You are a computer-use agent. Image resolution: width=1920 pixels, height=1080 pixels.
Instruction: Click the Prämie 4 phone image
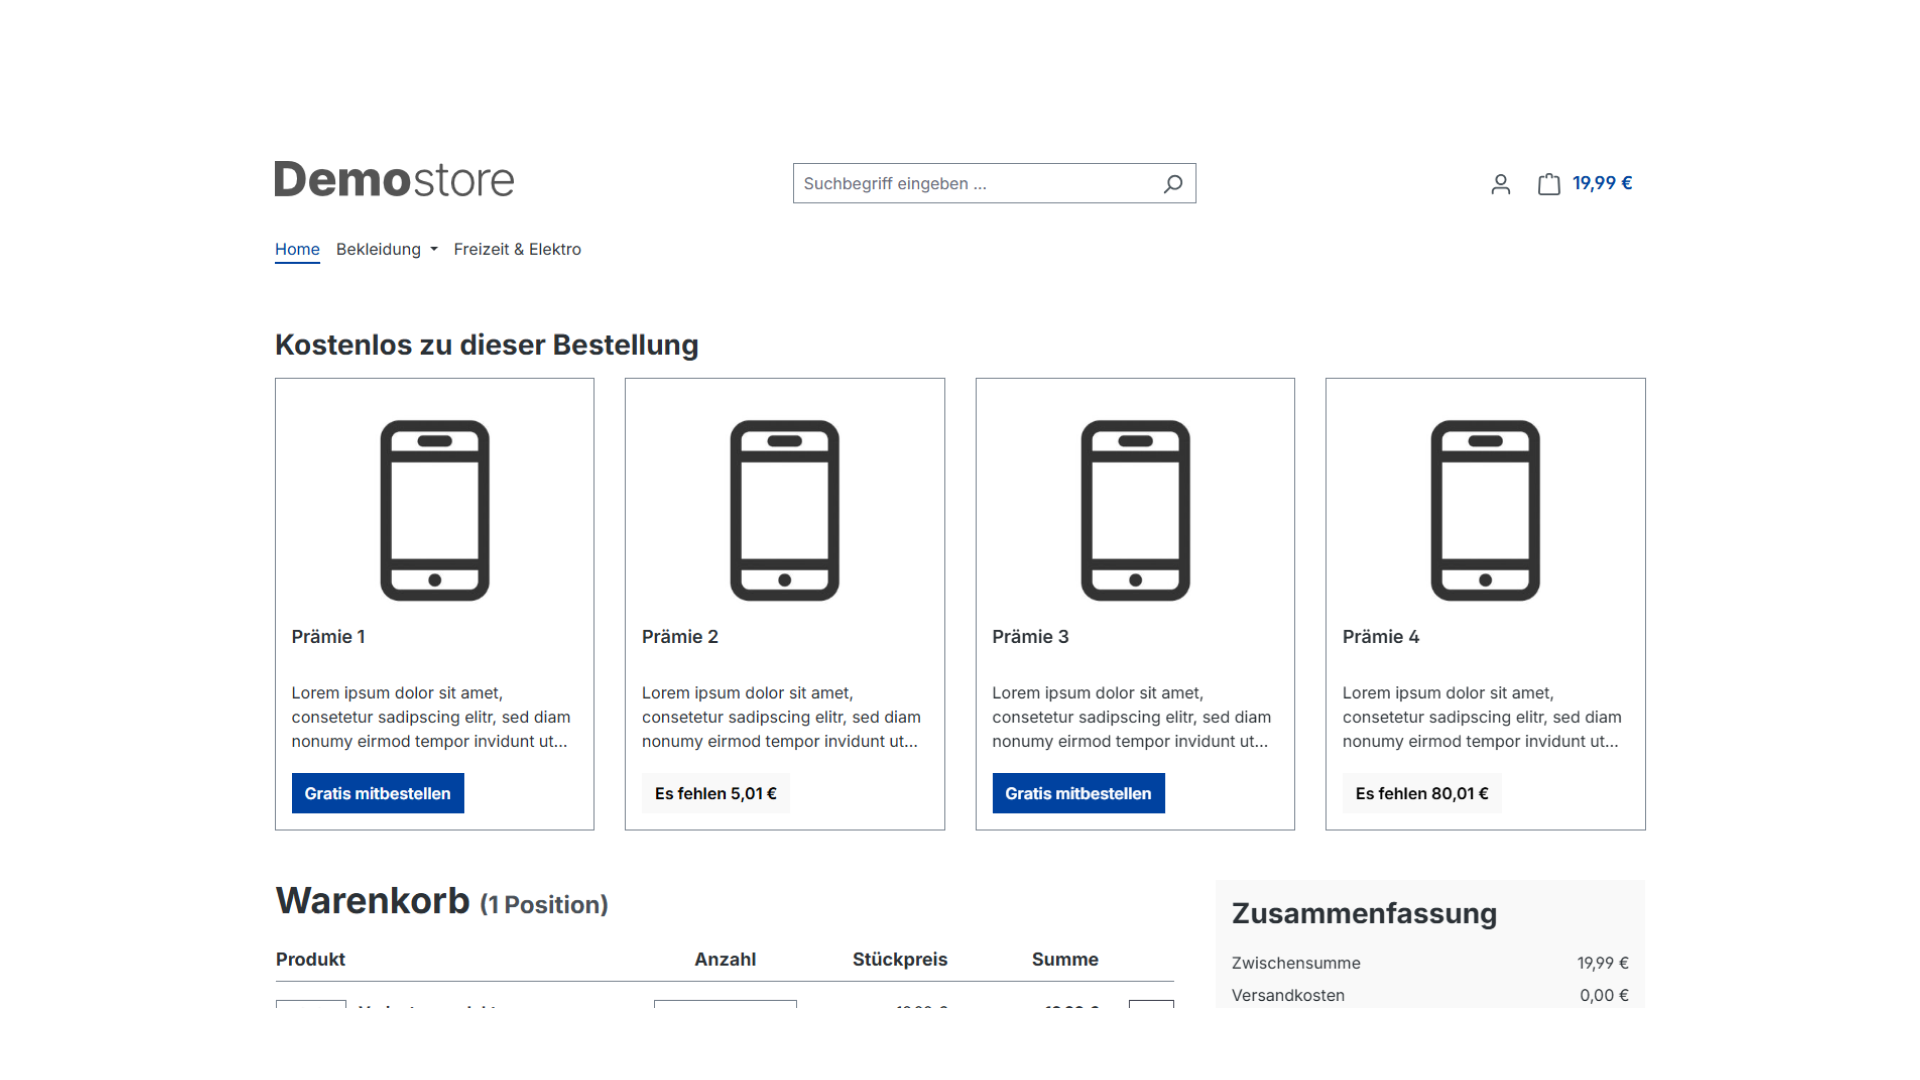pos(1485,510)
